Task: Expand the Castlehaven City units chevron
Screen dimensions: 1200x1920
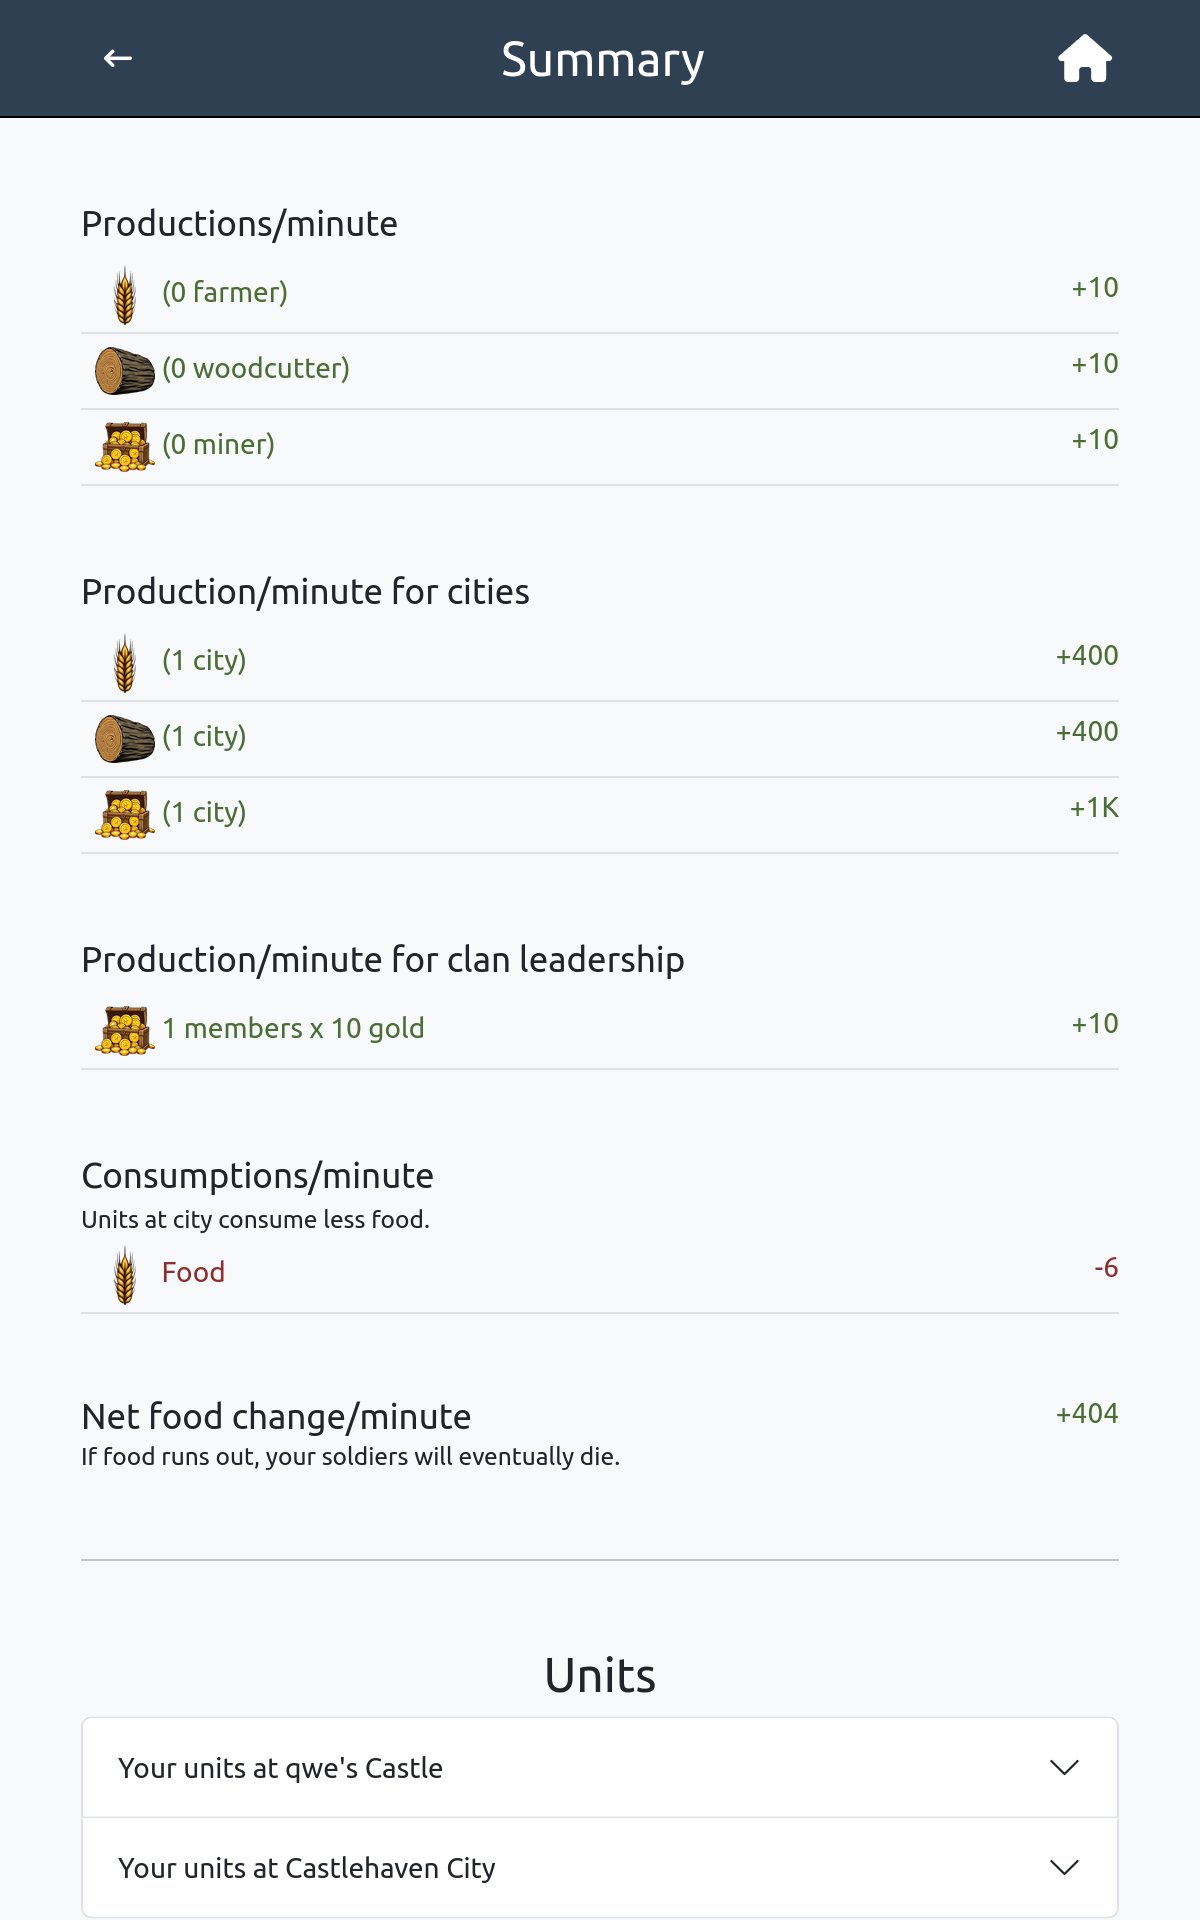Action: pyautogui.click(x=1064, y=1867)
